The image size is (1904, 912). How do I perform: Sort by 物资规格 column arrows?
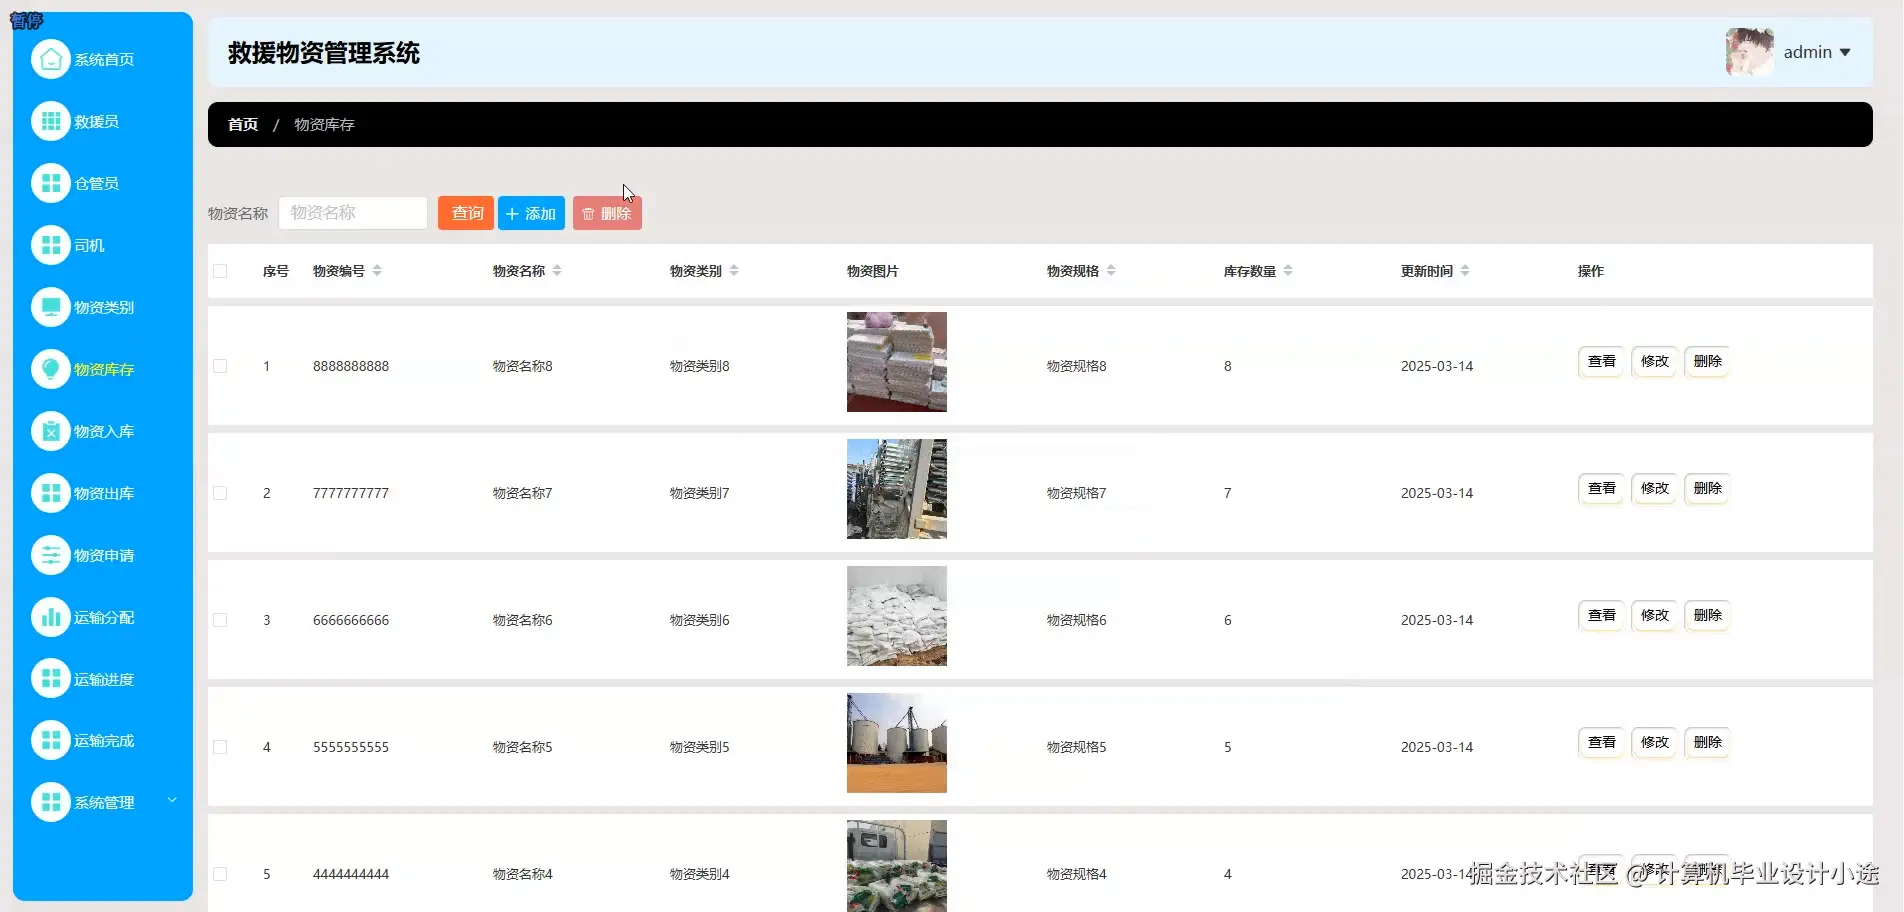pos(1111,271)
